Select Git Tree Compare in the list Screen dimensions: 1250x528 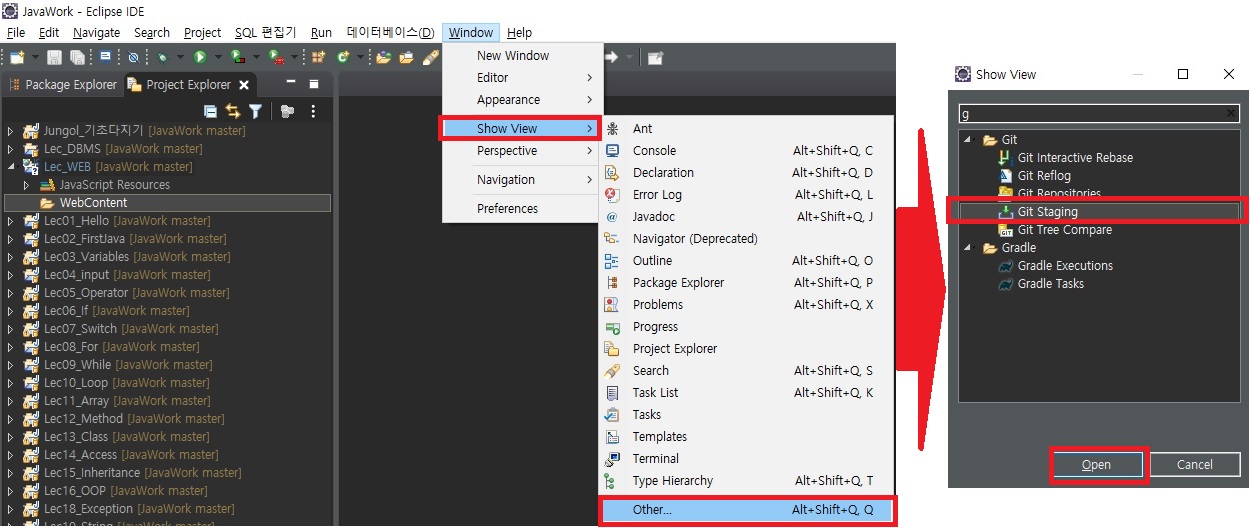pyautogui.click(x=1065, y=229)
